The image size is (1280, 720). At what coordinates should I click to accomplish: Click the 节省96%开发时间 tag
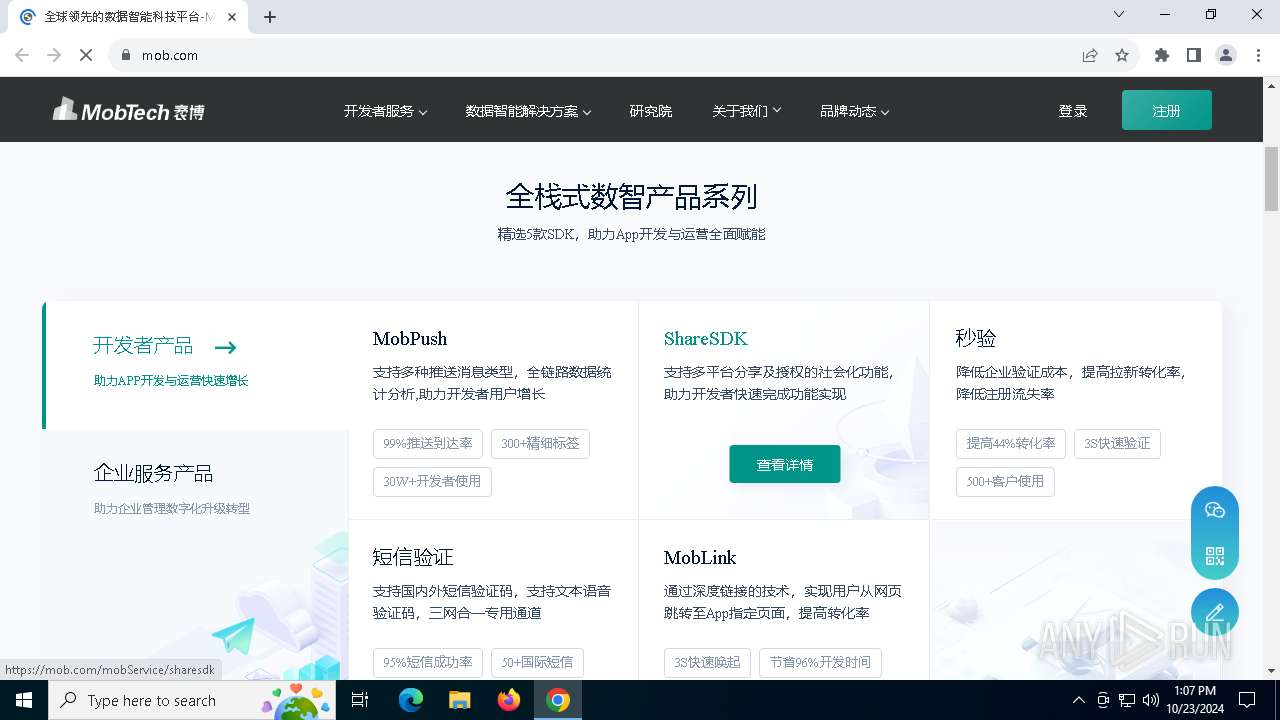point(820,662)
